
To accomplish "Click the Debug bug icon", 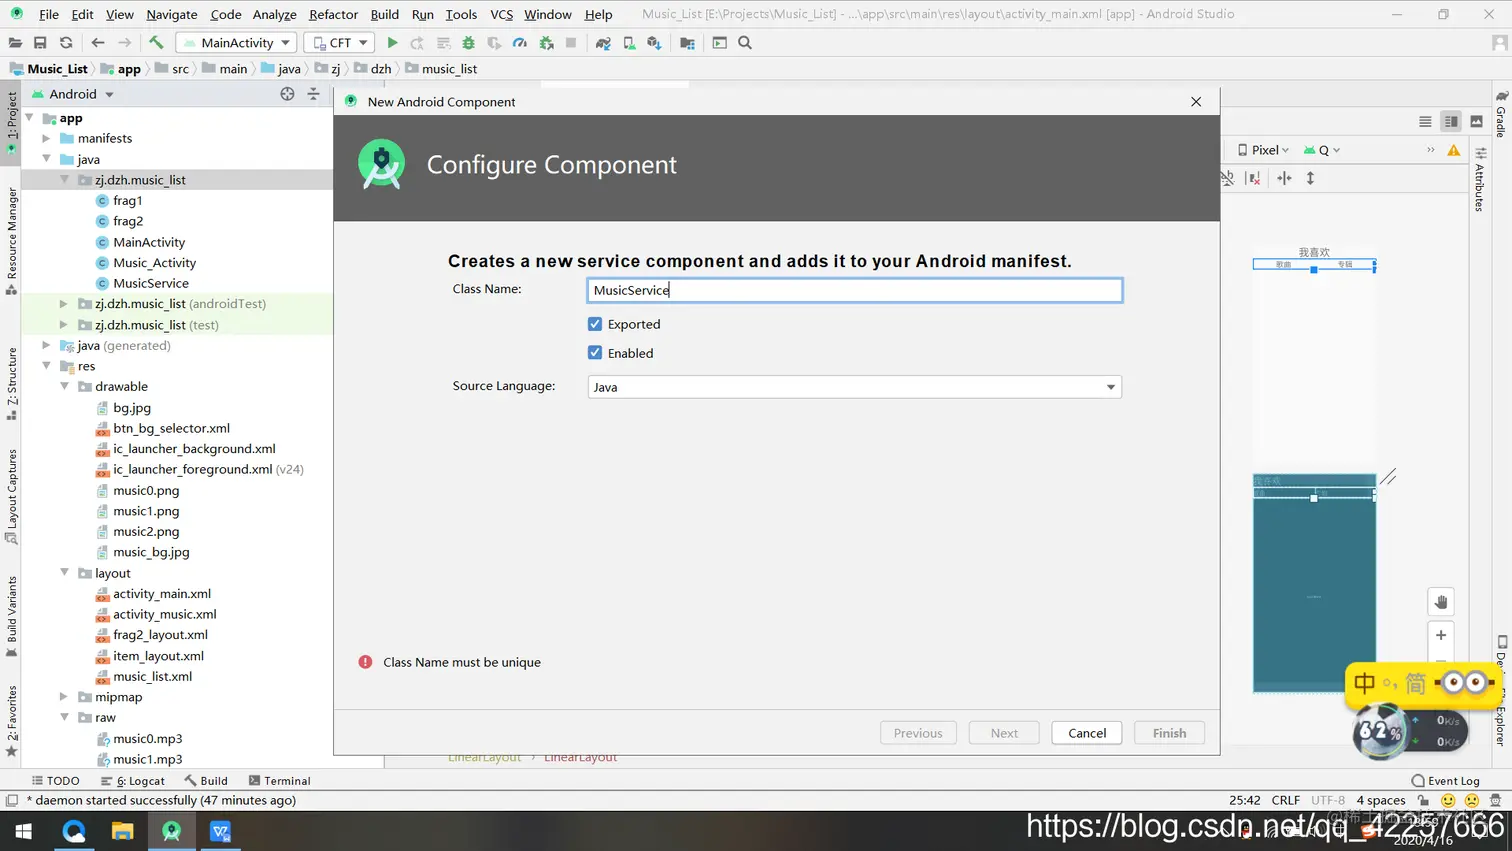I will pyautogui.click(x=468, y=43).
